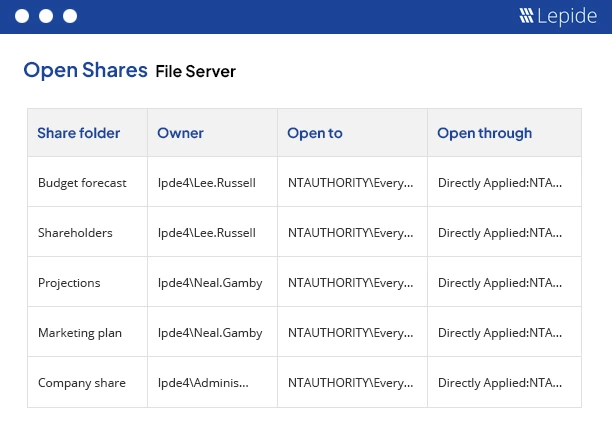Click the File Server label
This screenshot has width=612, height=430.
point(195,71)
